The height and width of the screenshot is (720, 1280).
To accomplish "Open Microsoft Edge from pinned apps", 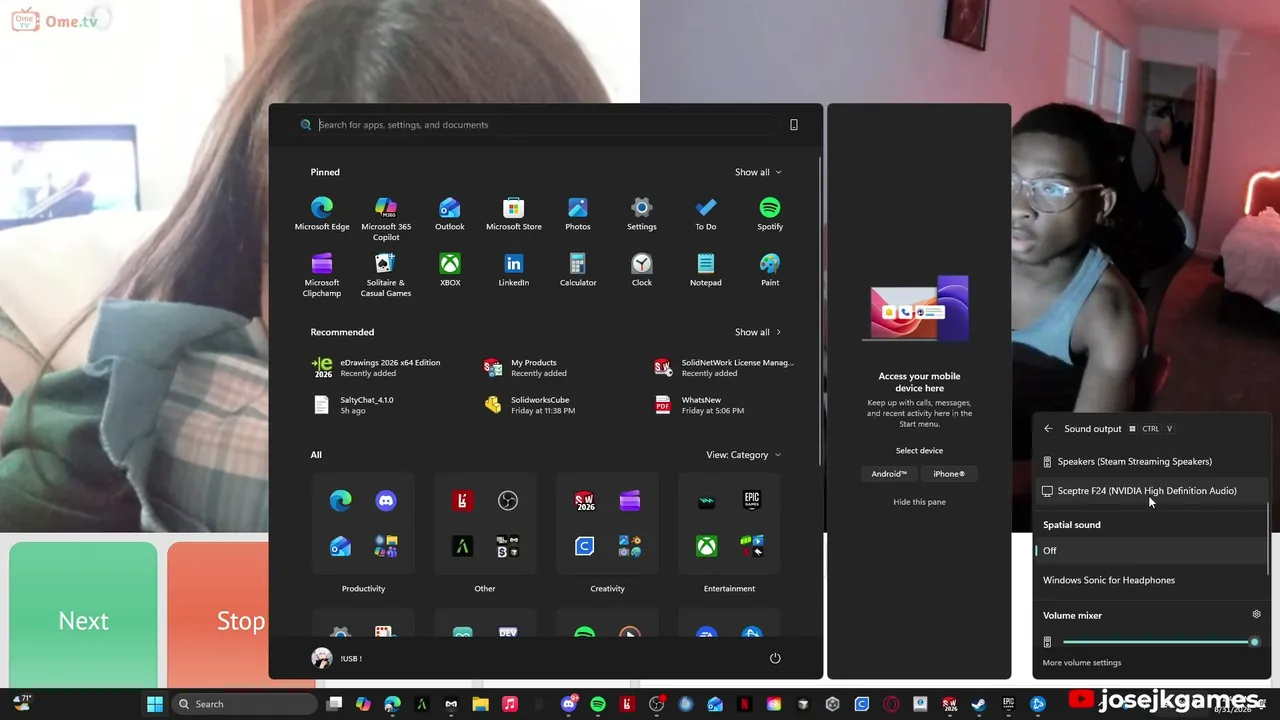I will pos(322,214).
